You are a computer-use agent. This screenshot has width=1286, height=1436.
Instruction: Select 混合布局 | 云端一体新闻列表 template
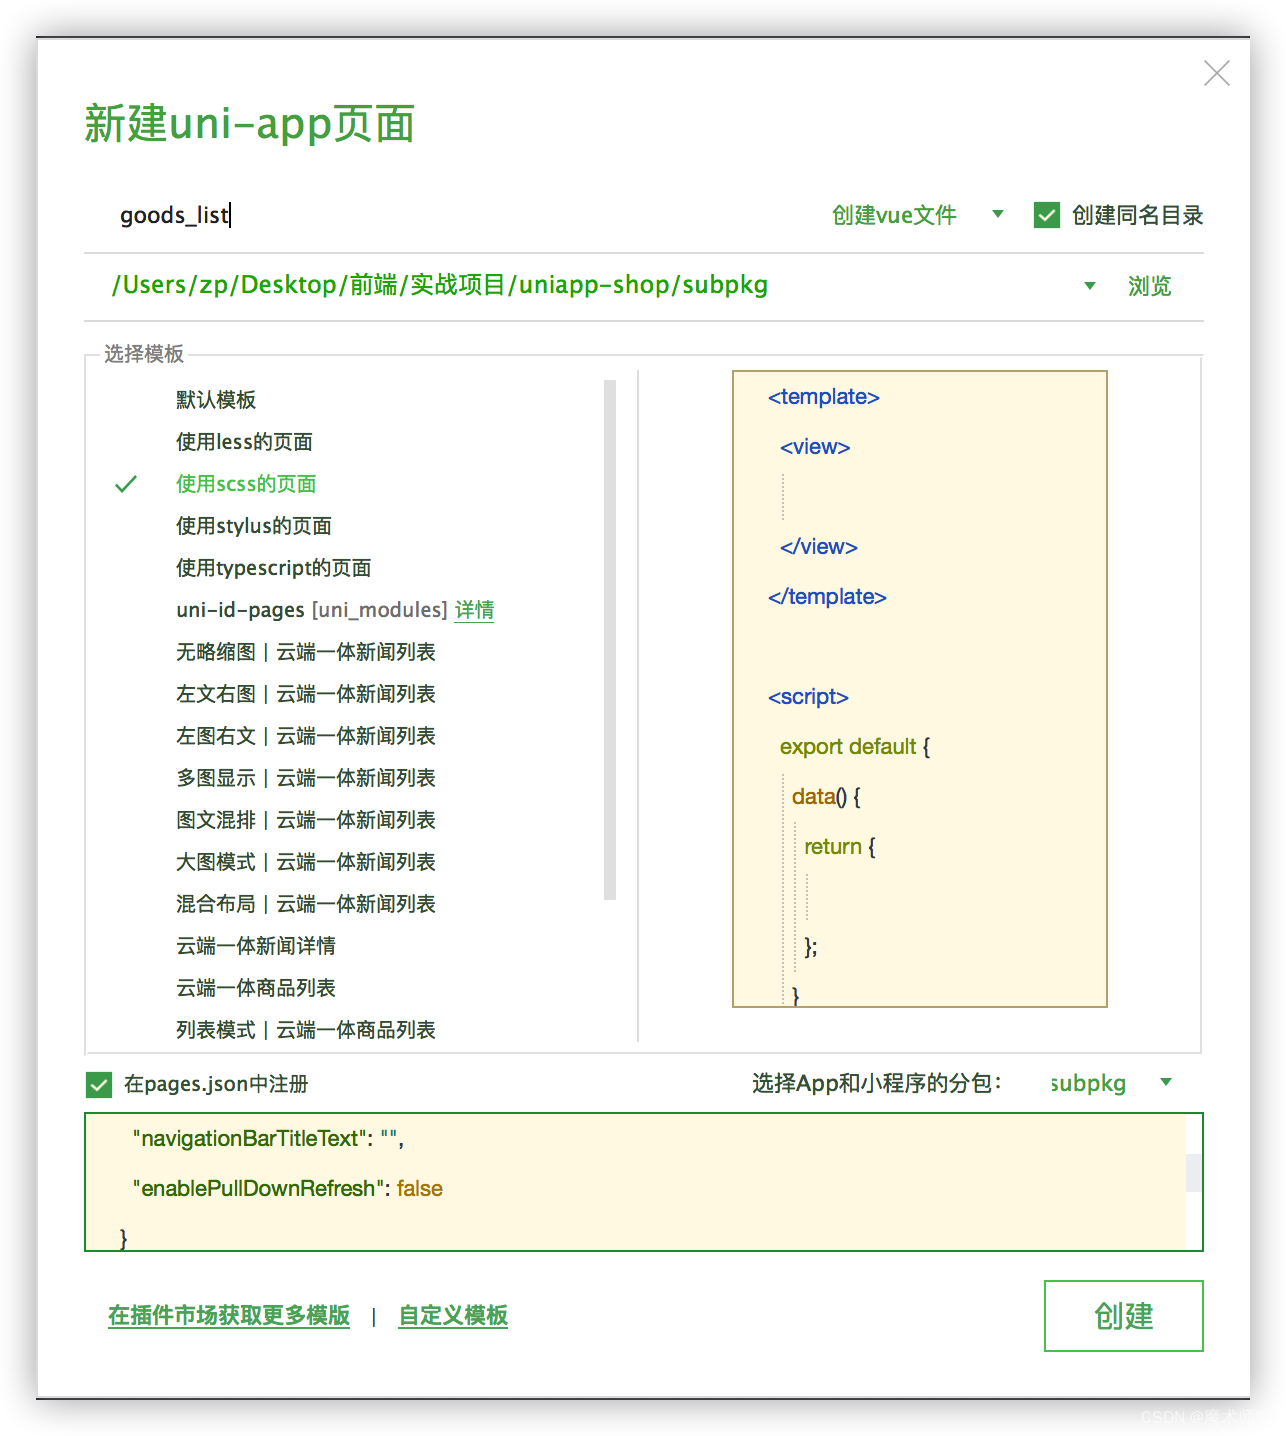[306, 904]
